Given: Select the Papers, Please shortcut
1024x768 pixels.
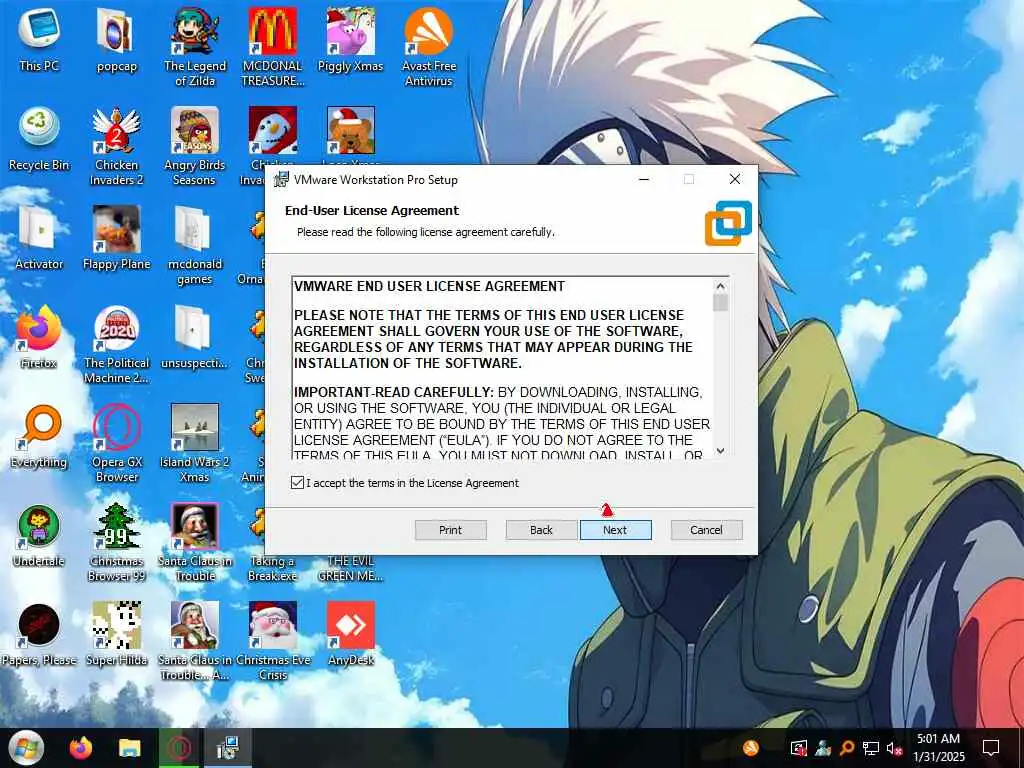Looking at the screenshot, I should coord(39,636).
